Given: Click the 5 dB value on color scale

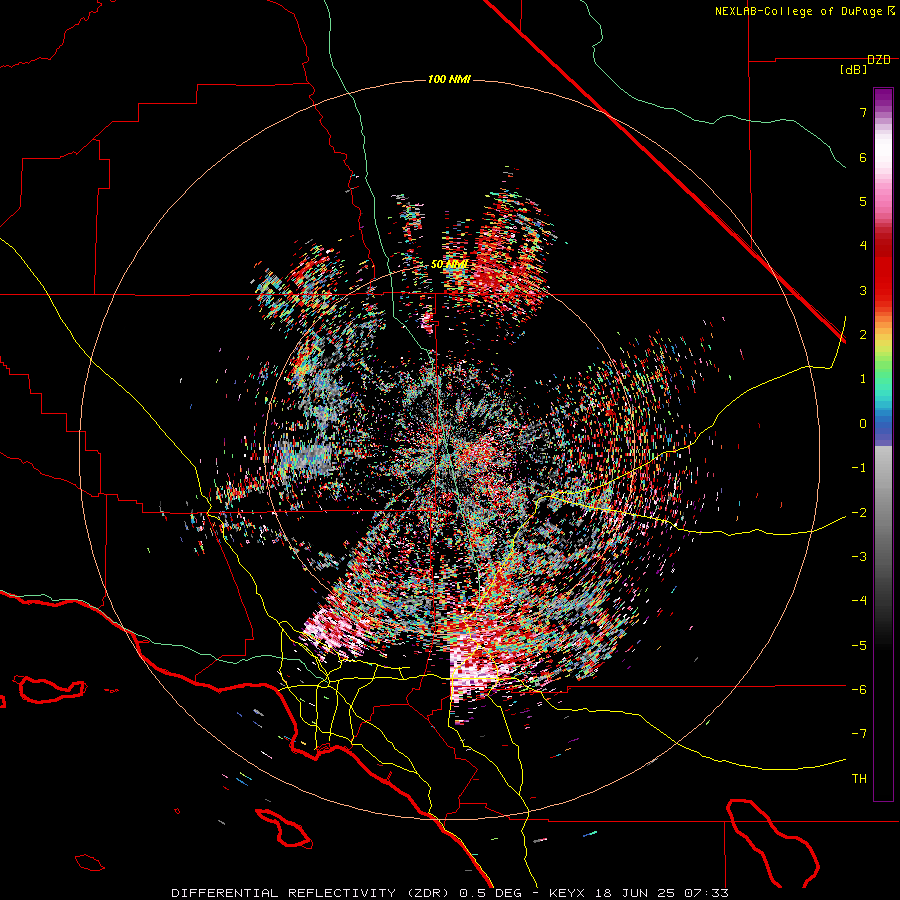Looking at the screenshot, I should (863, 201).
